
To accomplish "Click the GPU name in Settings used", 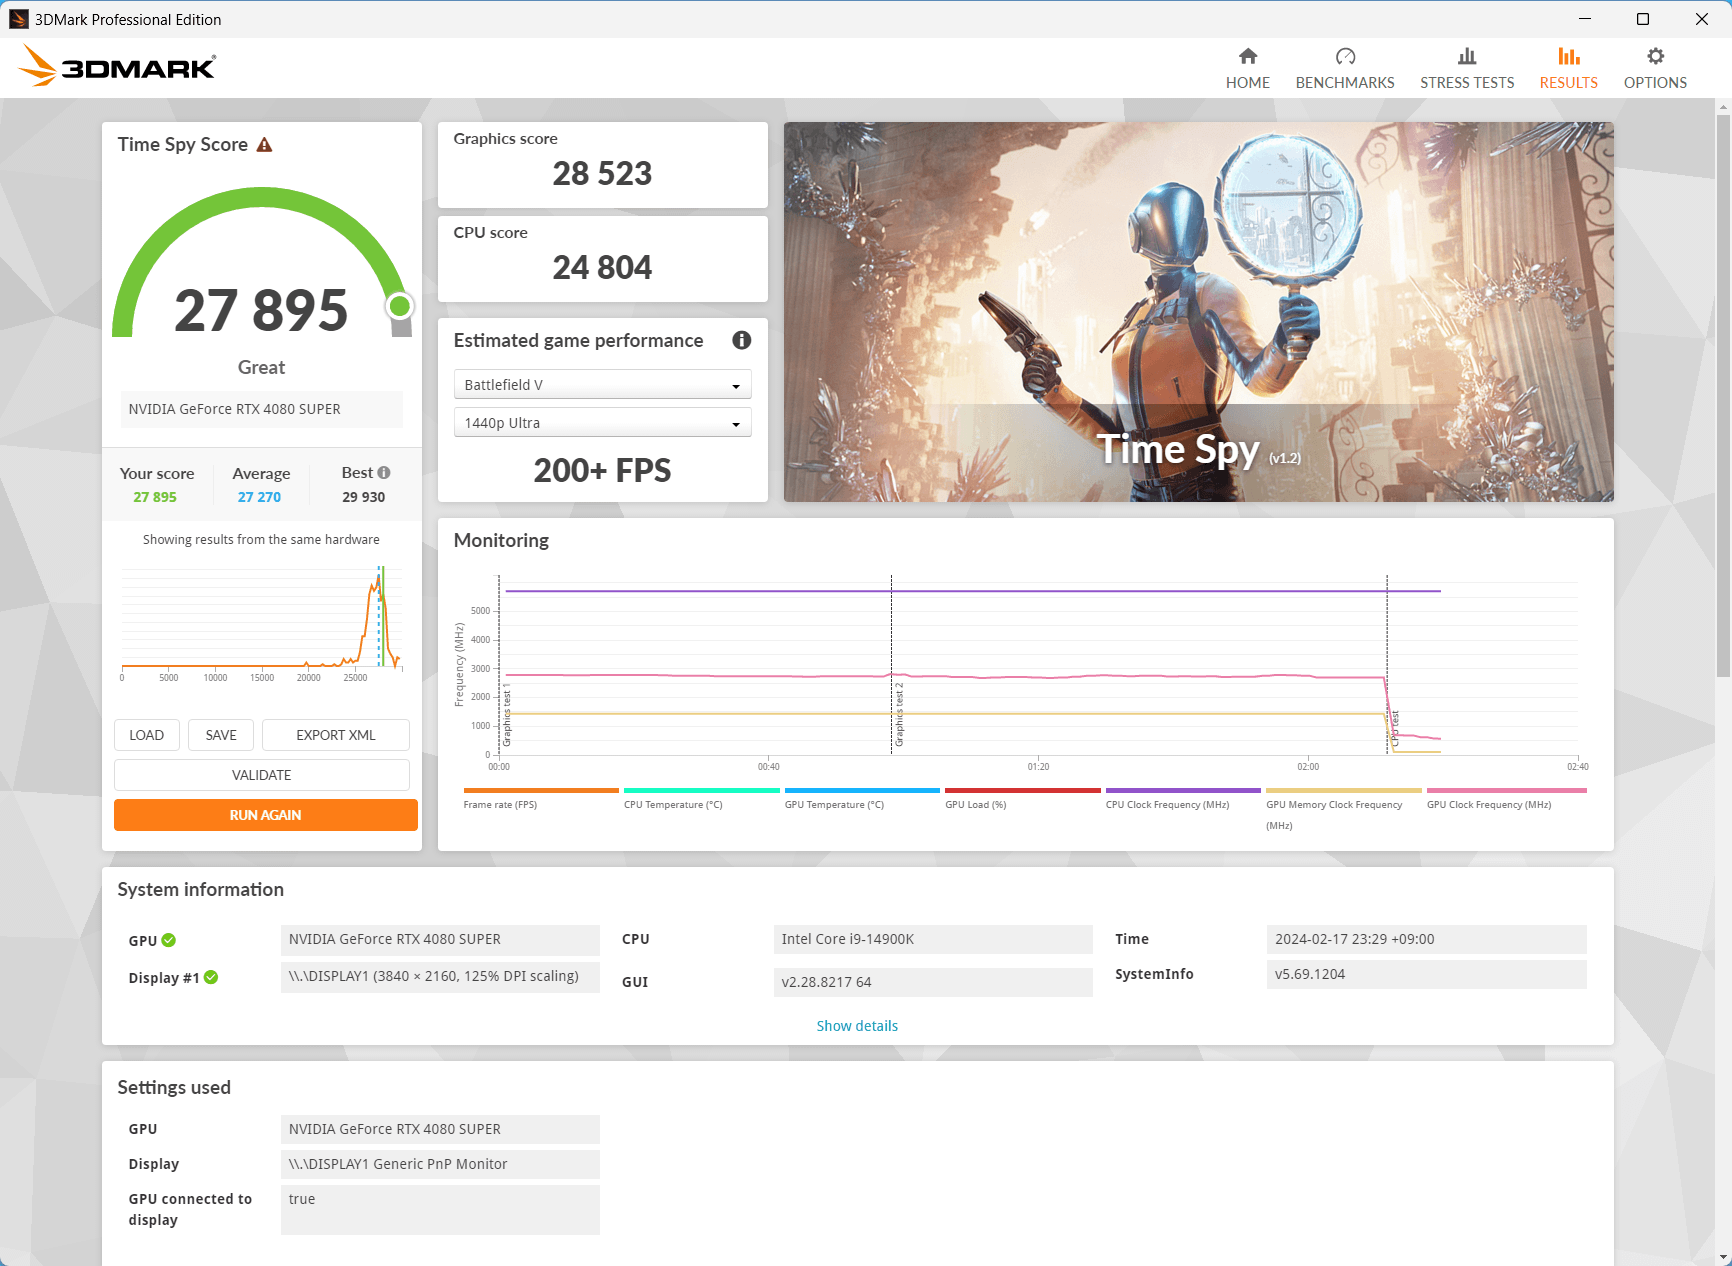I will coord(440,1129).
